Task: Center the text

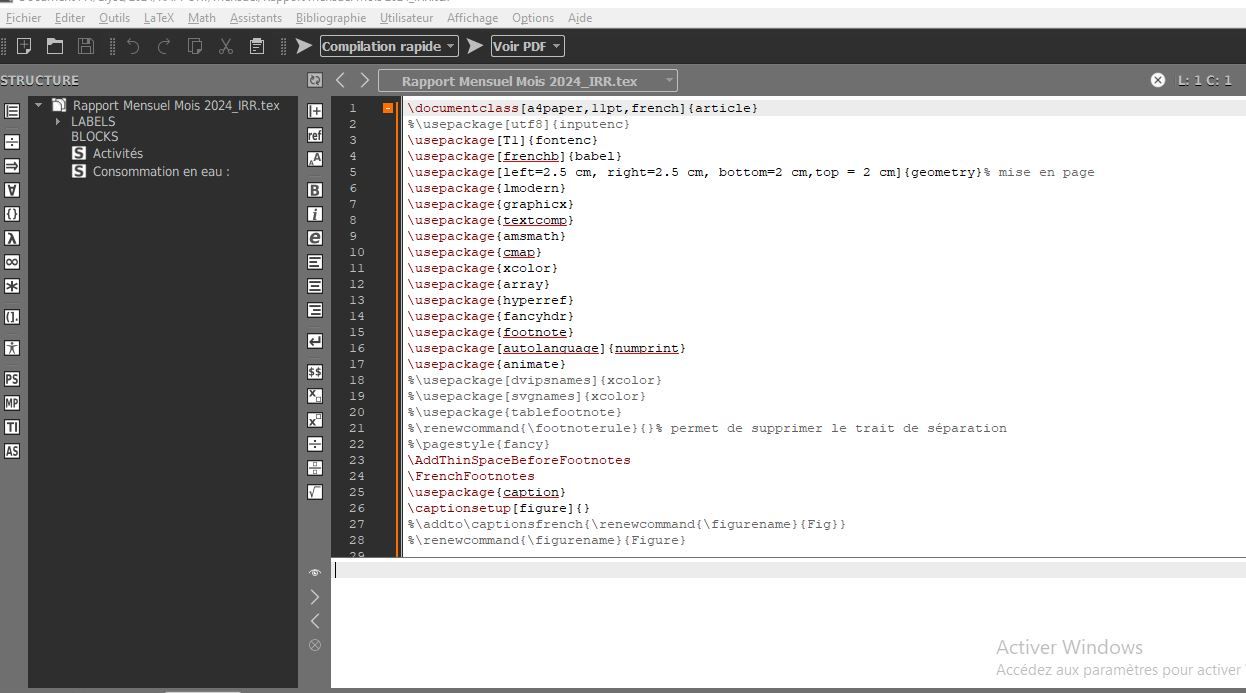Action: coord(315,286)
